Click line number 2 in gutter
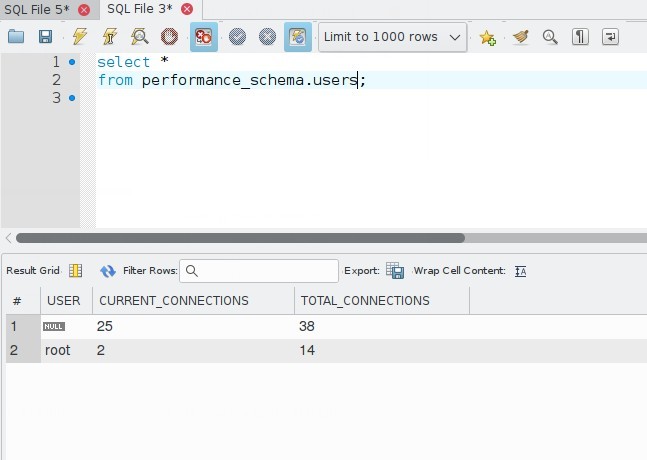This screenshot has height=460, width=647. [x=57, y=80]
